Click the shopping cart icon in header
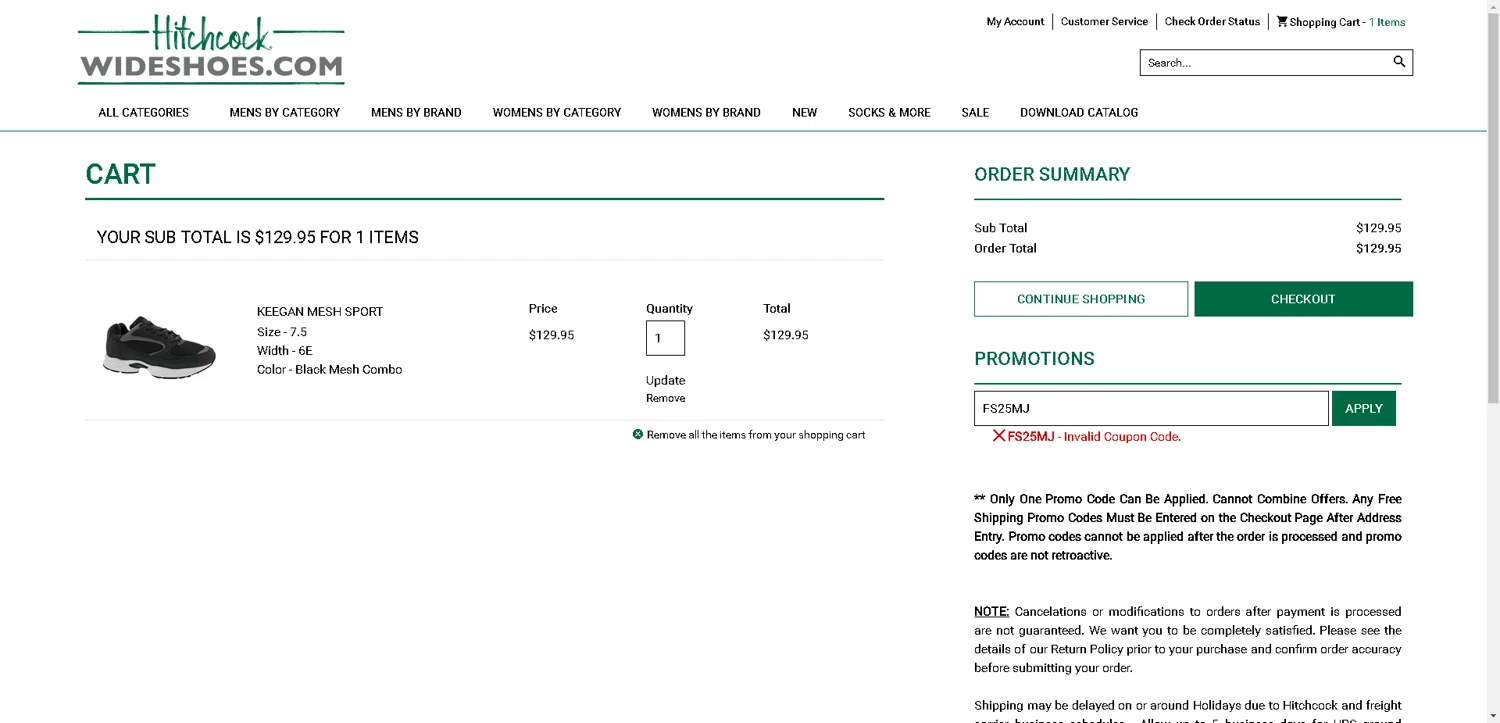This screenshot has height=723, width=1500. (1282, 21)
